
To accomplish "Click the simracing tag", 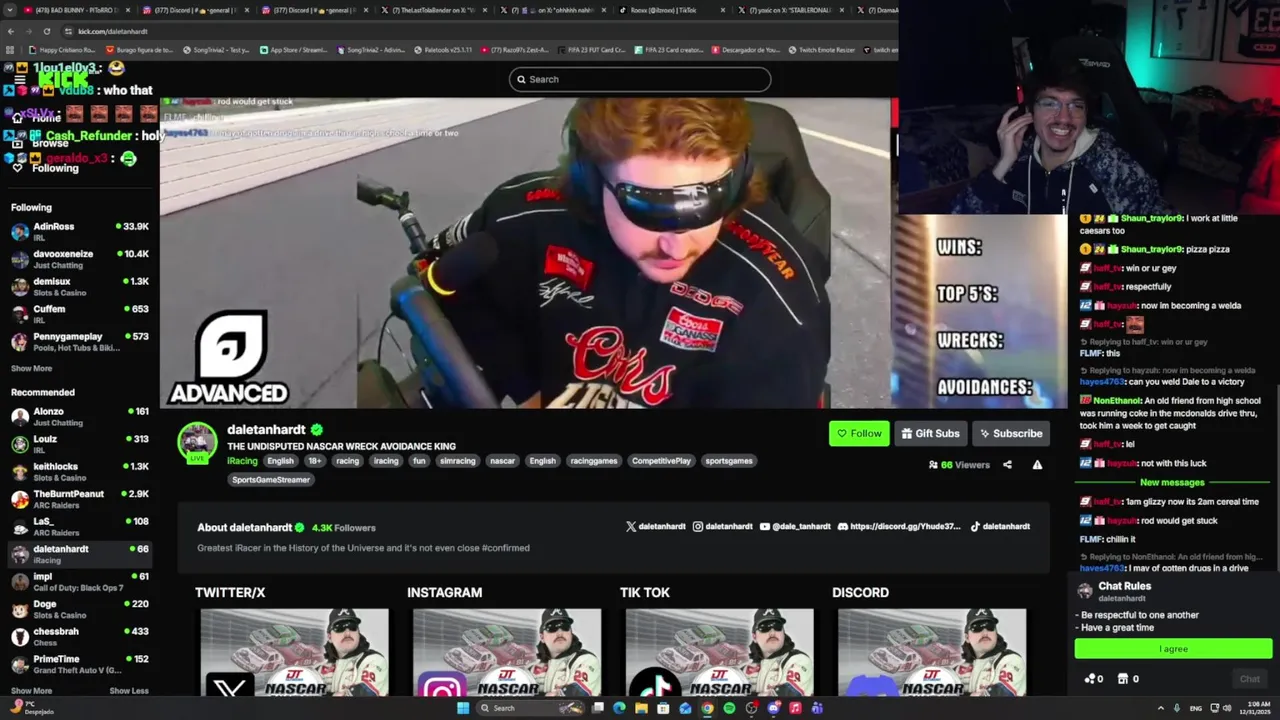I will [x=458, y=461].
